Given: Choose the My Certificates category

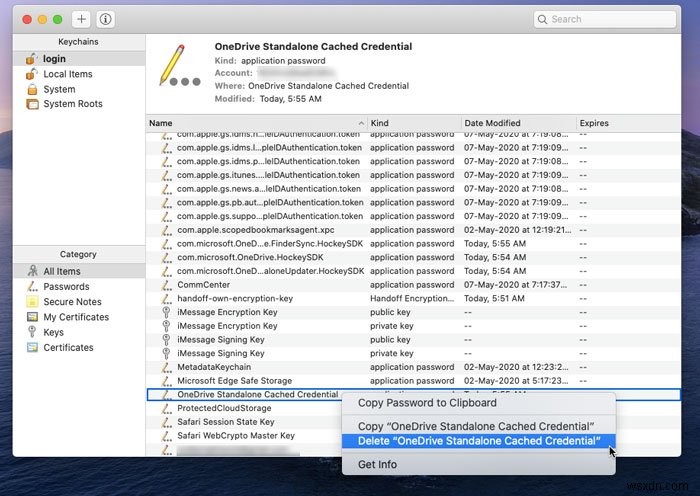Looking at the screenshot, I should 79,317.
